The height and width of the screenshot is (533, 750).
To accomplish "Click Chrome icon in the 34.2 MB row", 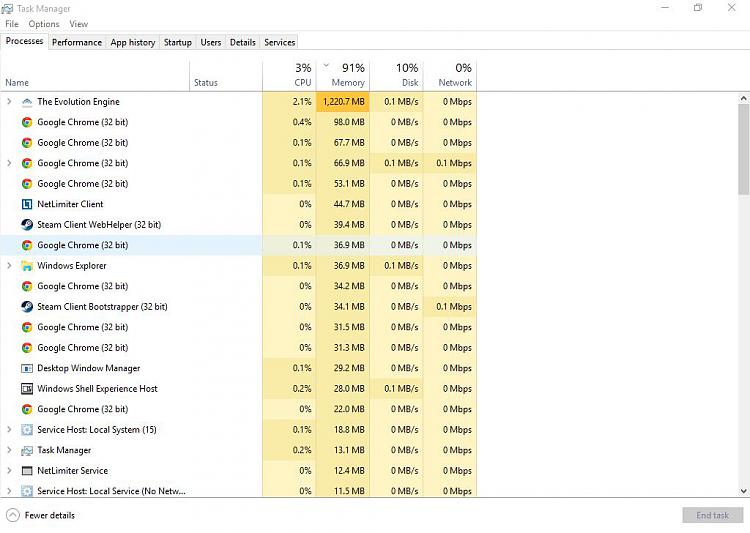I will click(x=27, y=286).
